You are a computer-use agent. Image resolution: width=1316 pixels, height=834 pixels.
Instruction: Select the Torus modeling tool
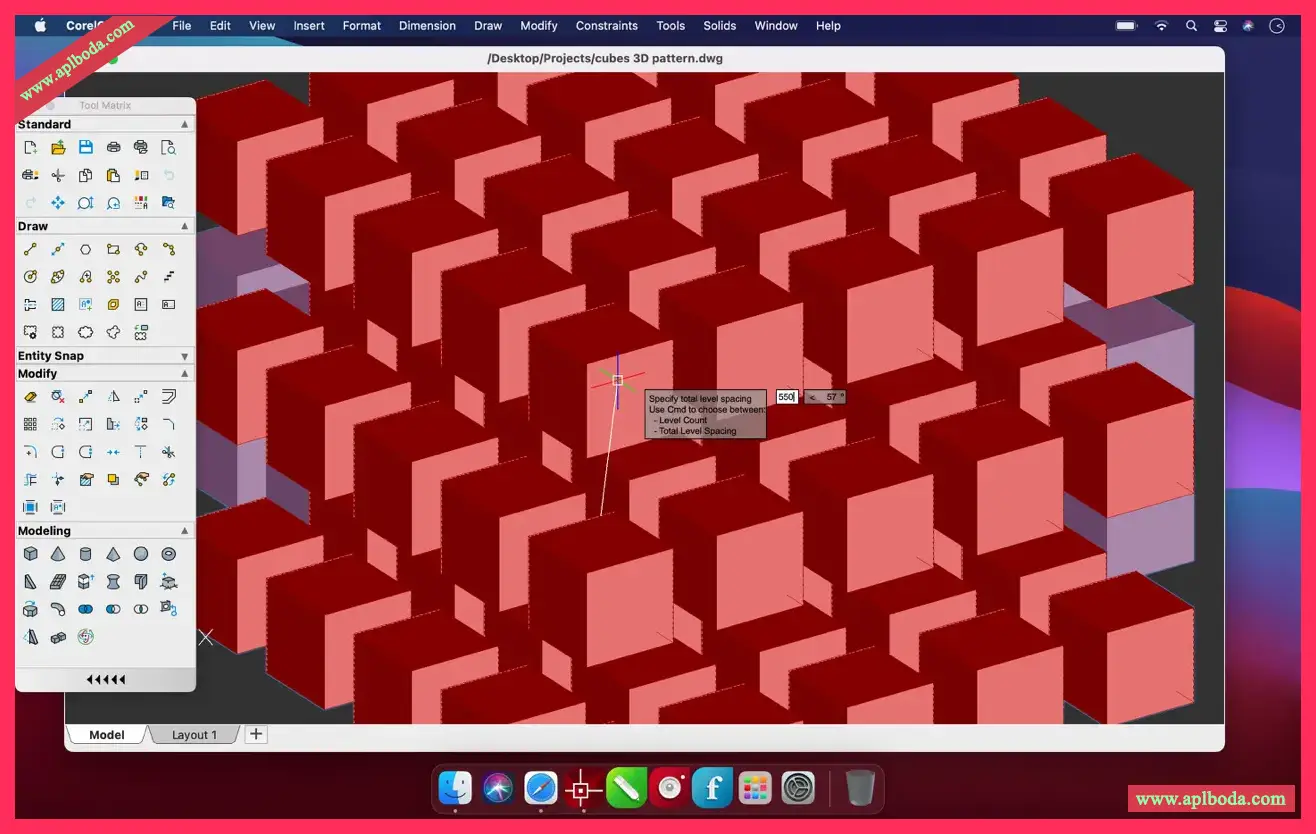169,553
